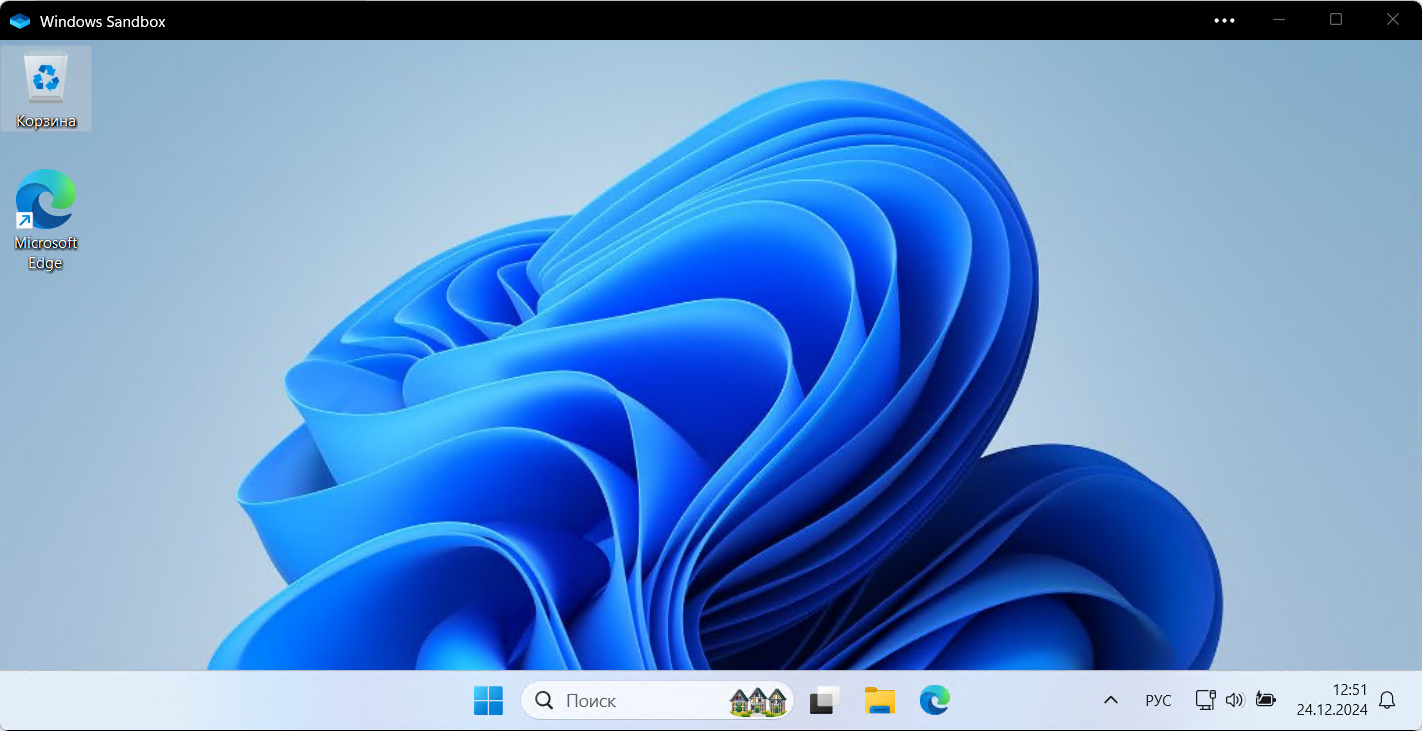Viewport: 1422px width, 731px height.
Task: Click the Поиск search box in taskbar
Action: (x=656, y=701)
